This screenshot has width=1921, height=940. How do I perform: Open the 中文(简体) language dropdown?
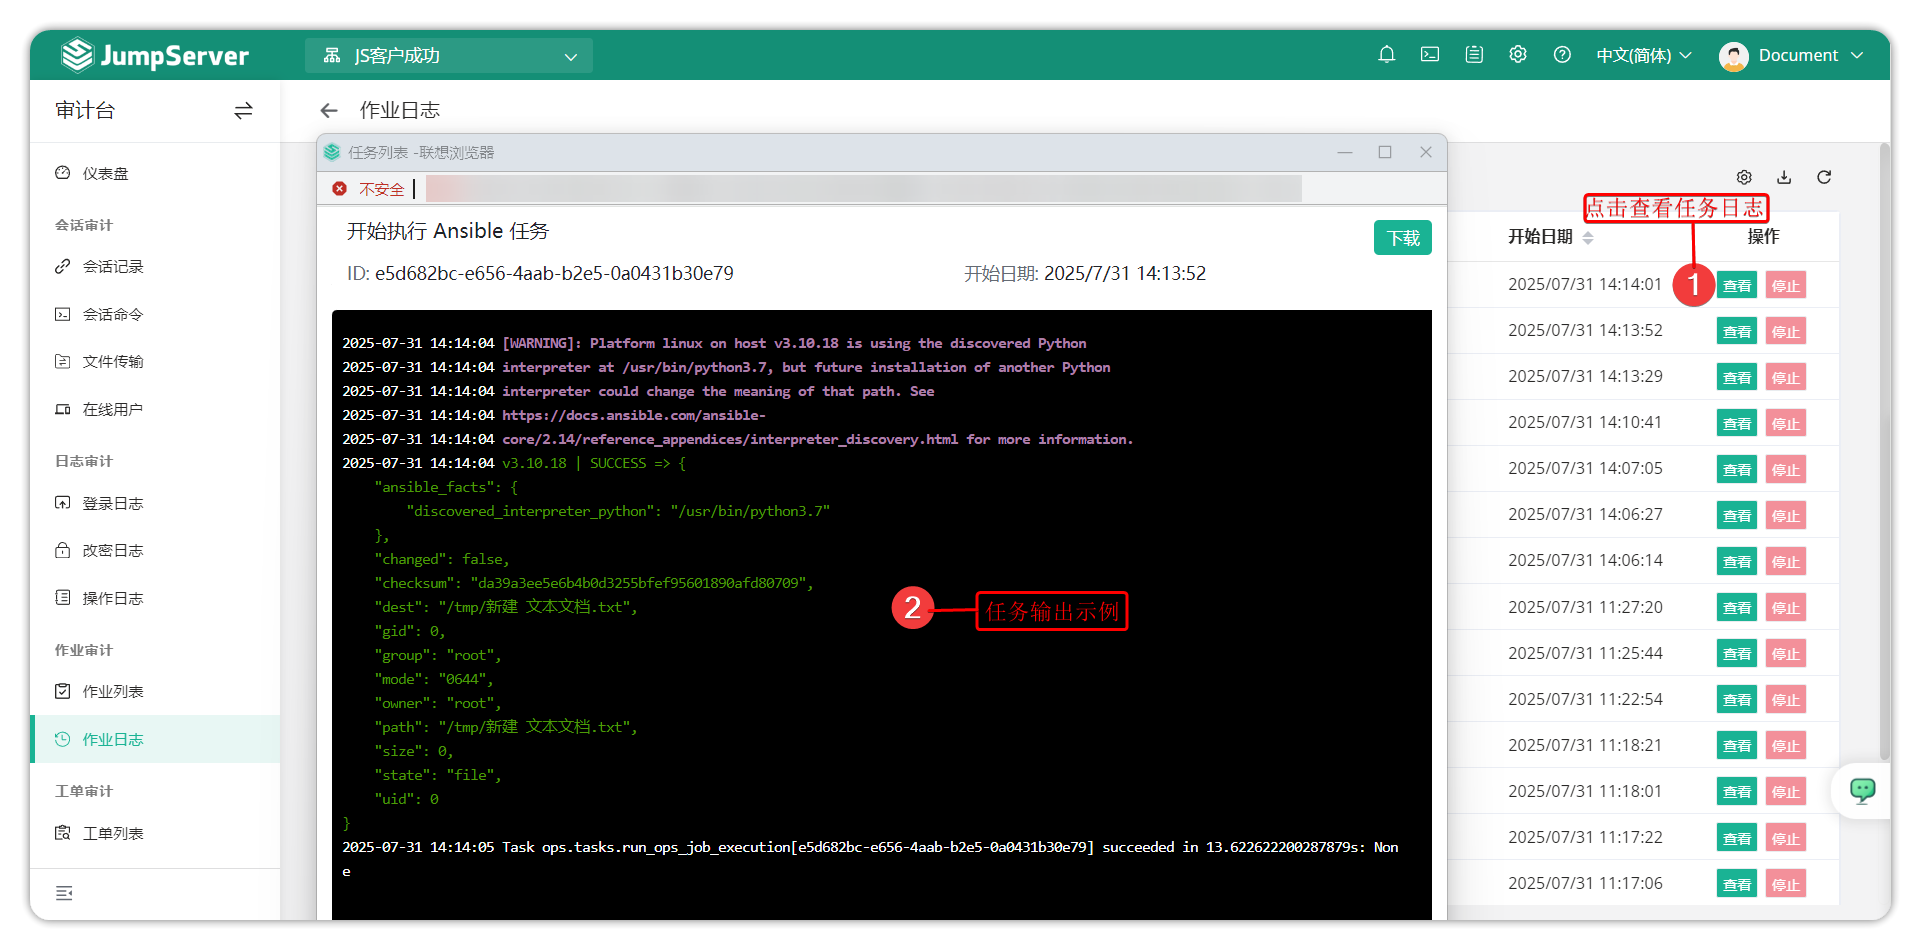(x=1643, y=56)
